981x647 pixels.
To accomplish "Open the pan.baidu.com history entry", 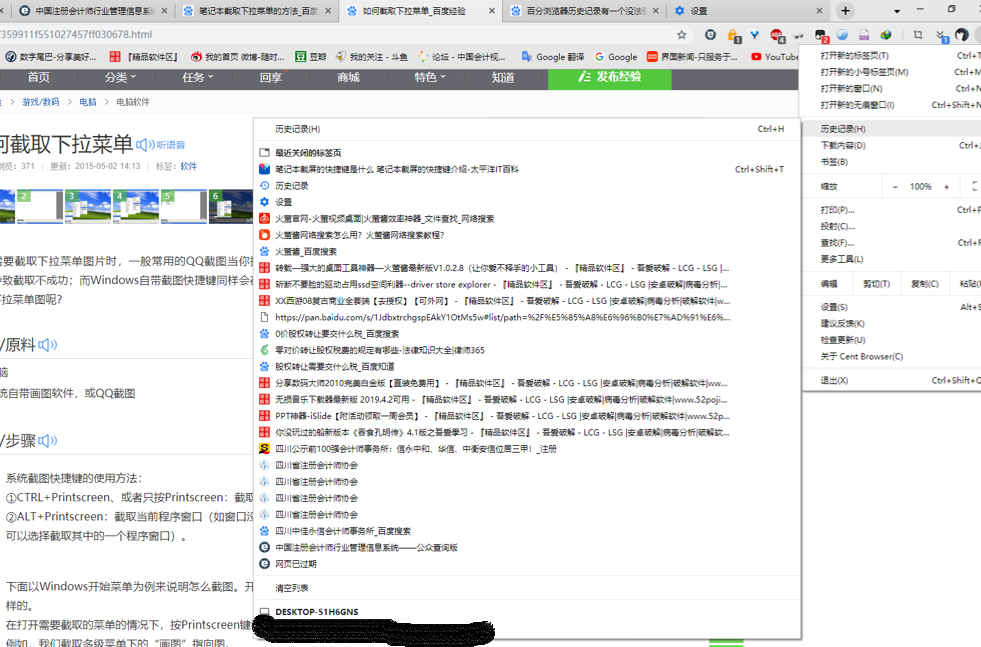I will pyautogui.click(x=527, y=317).
